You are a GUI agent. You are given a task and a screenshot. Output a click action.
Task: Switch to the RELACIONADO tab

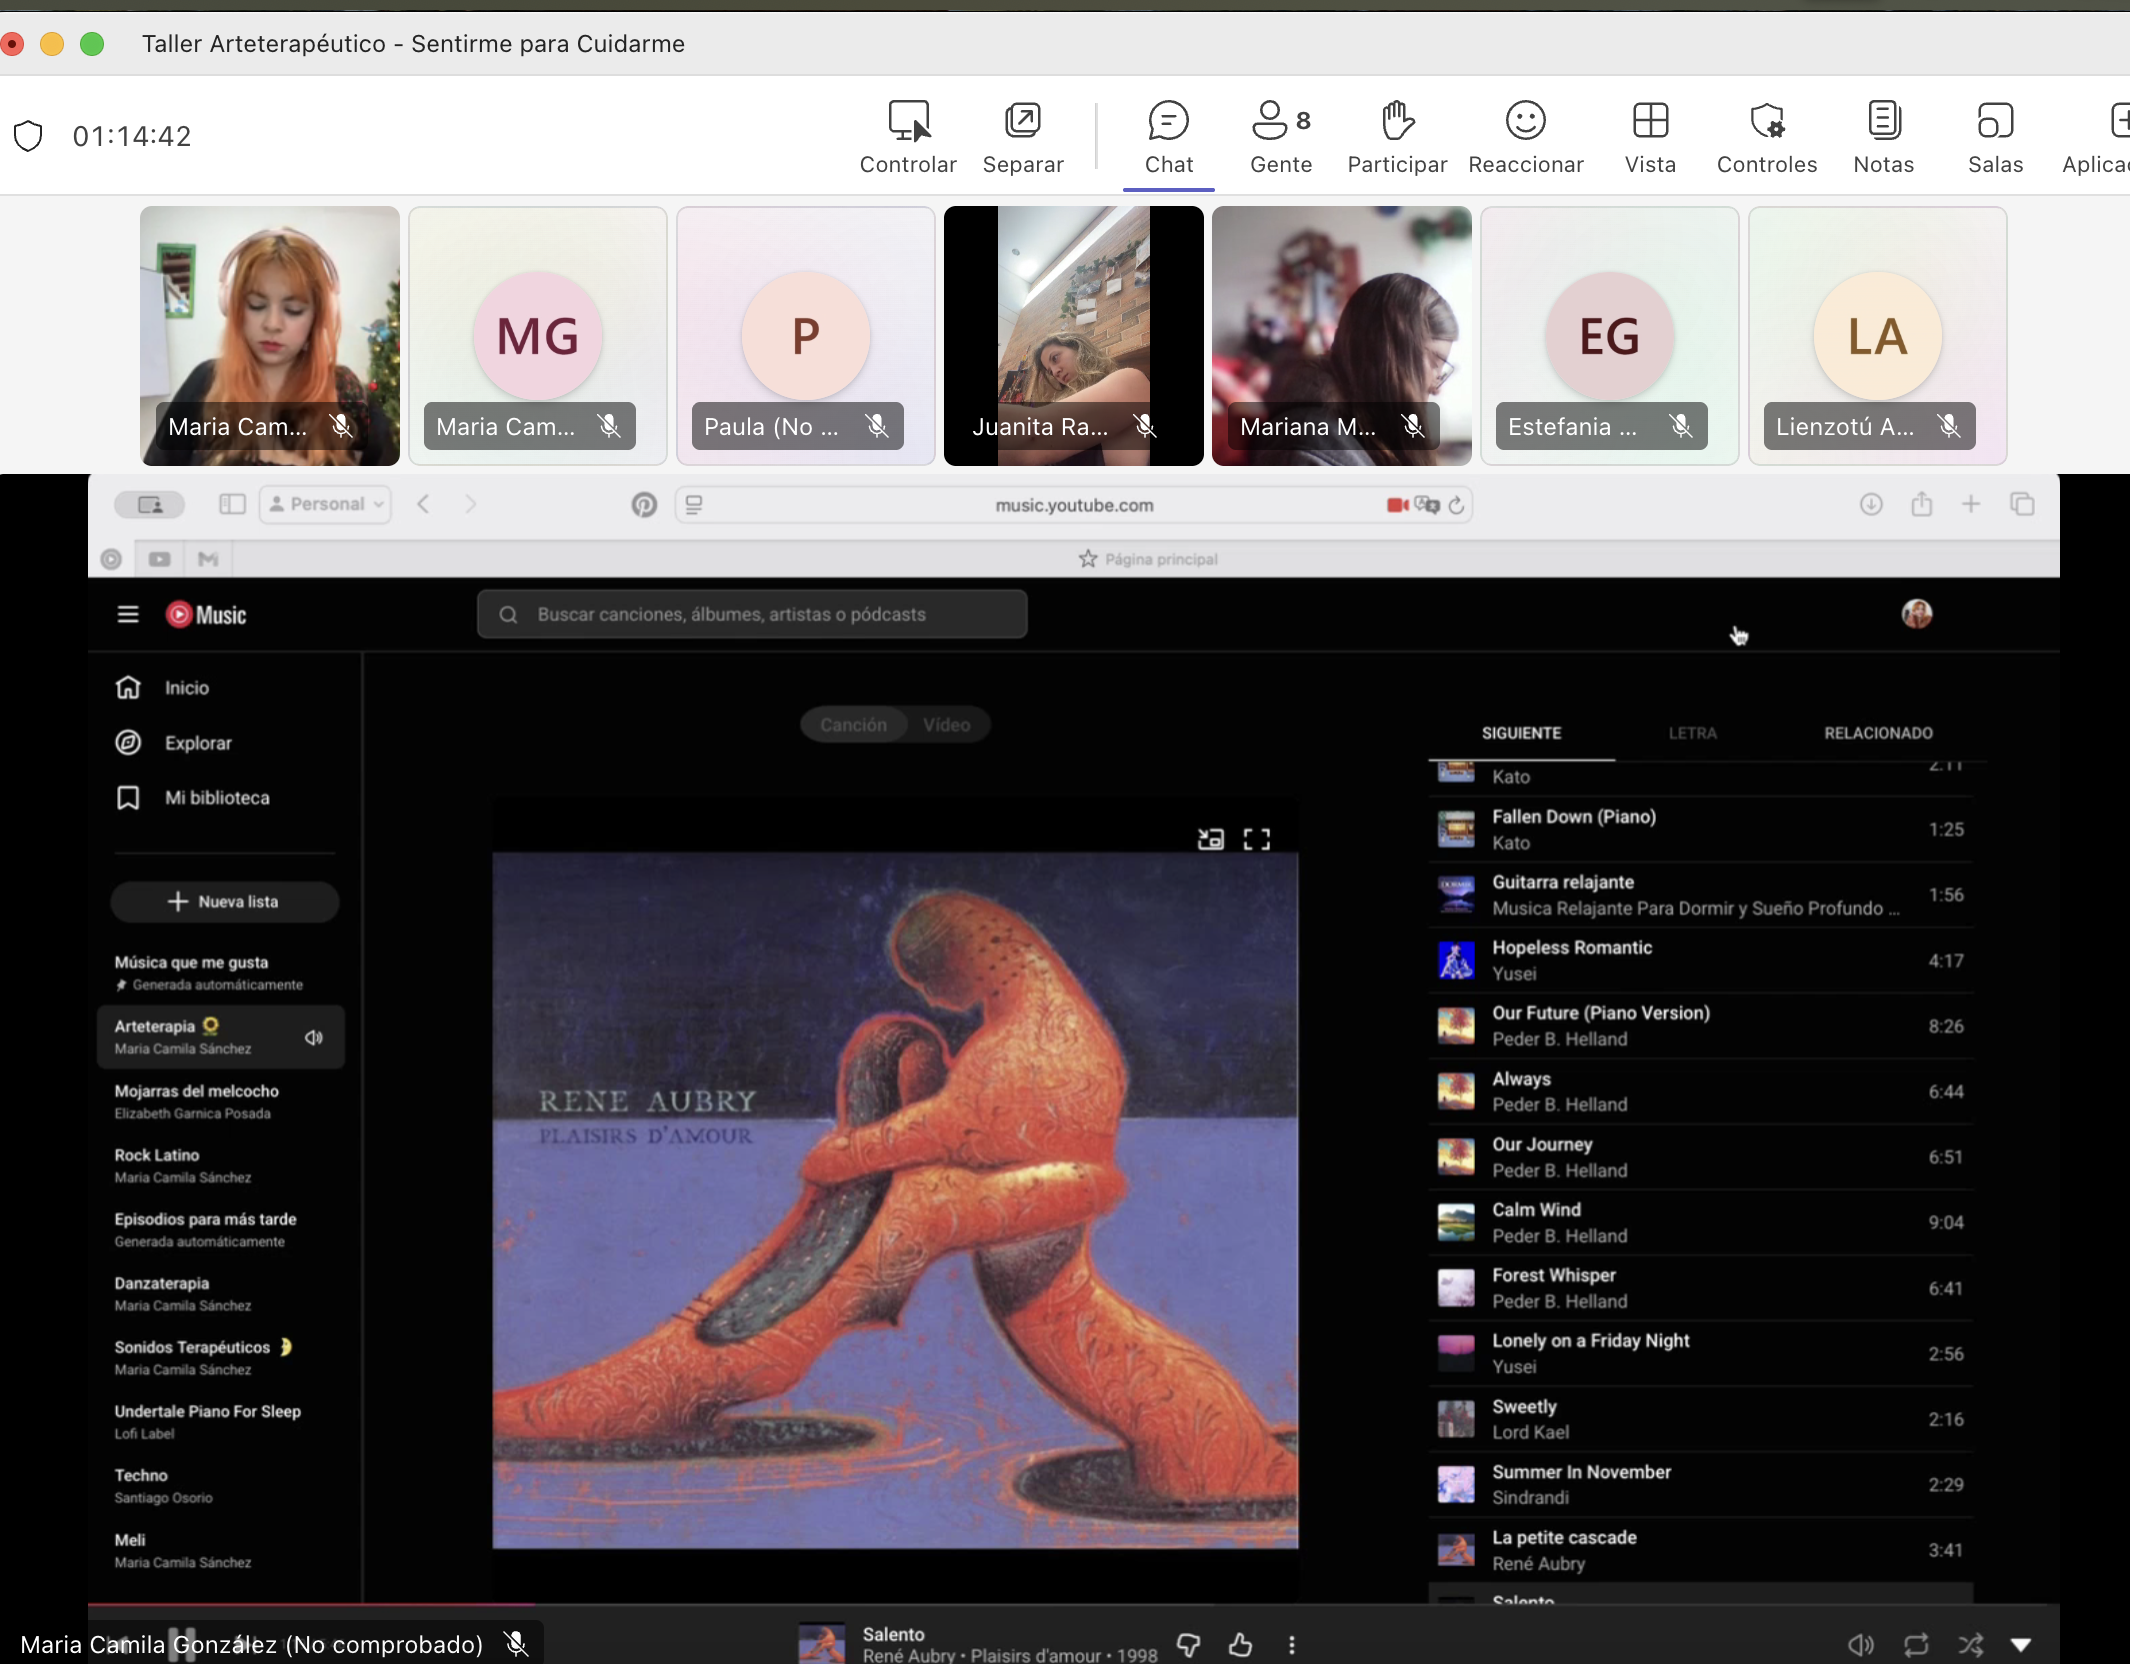[1877, 733]
